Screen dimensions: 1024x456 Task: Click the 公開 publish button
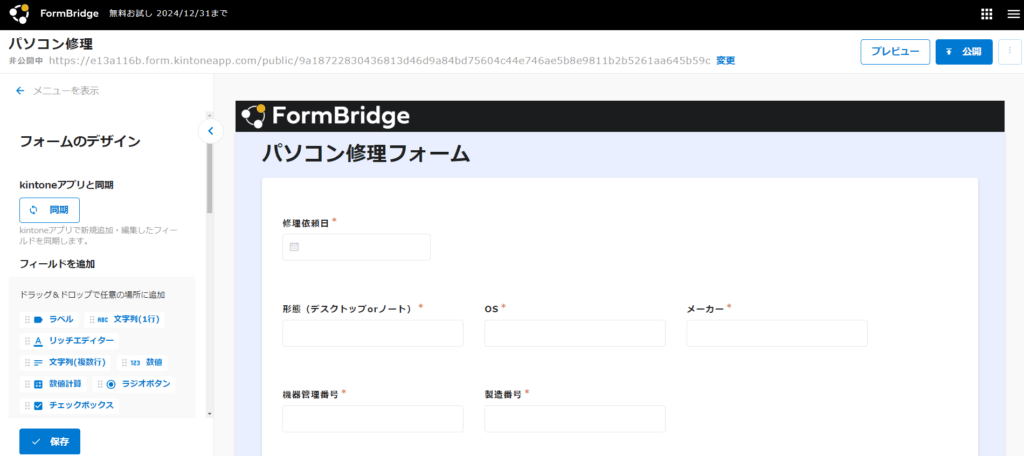tap(964, 52)
